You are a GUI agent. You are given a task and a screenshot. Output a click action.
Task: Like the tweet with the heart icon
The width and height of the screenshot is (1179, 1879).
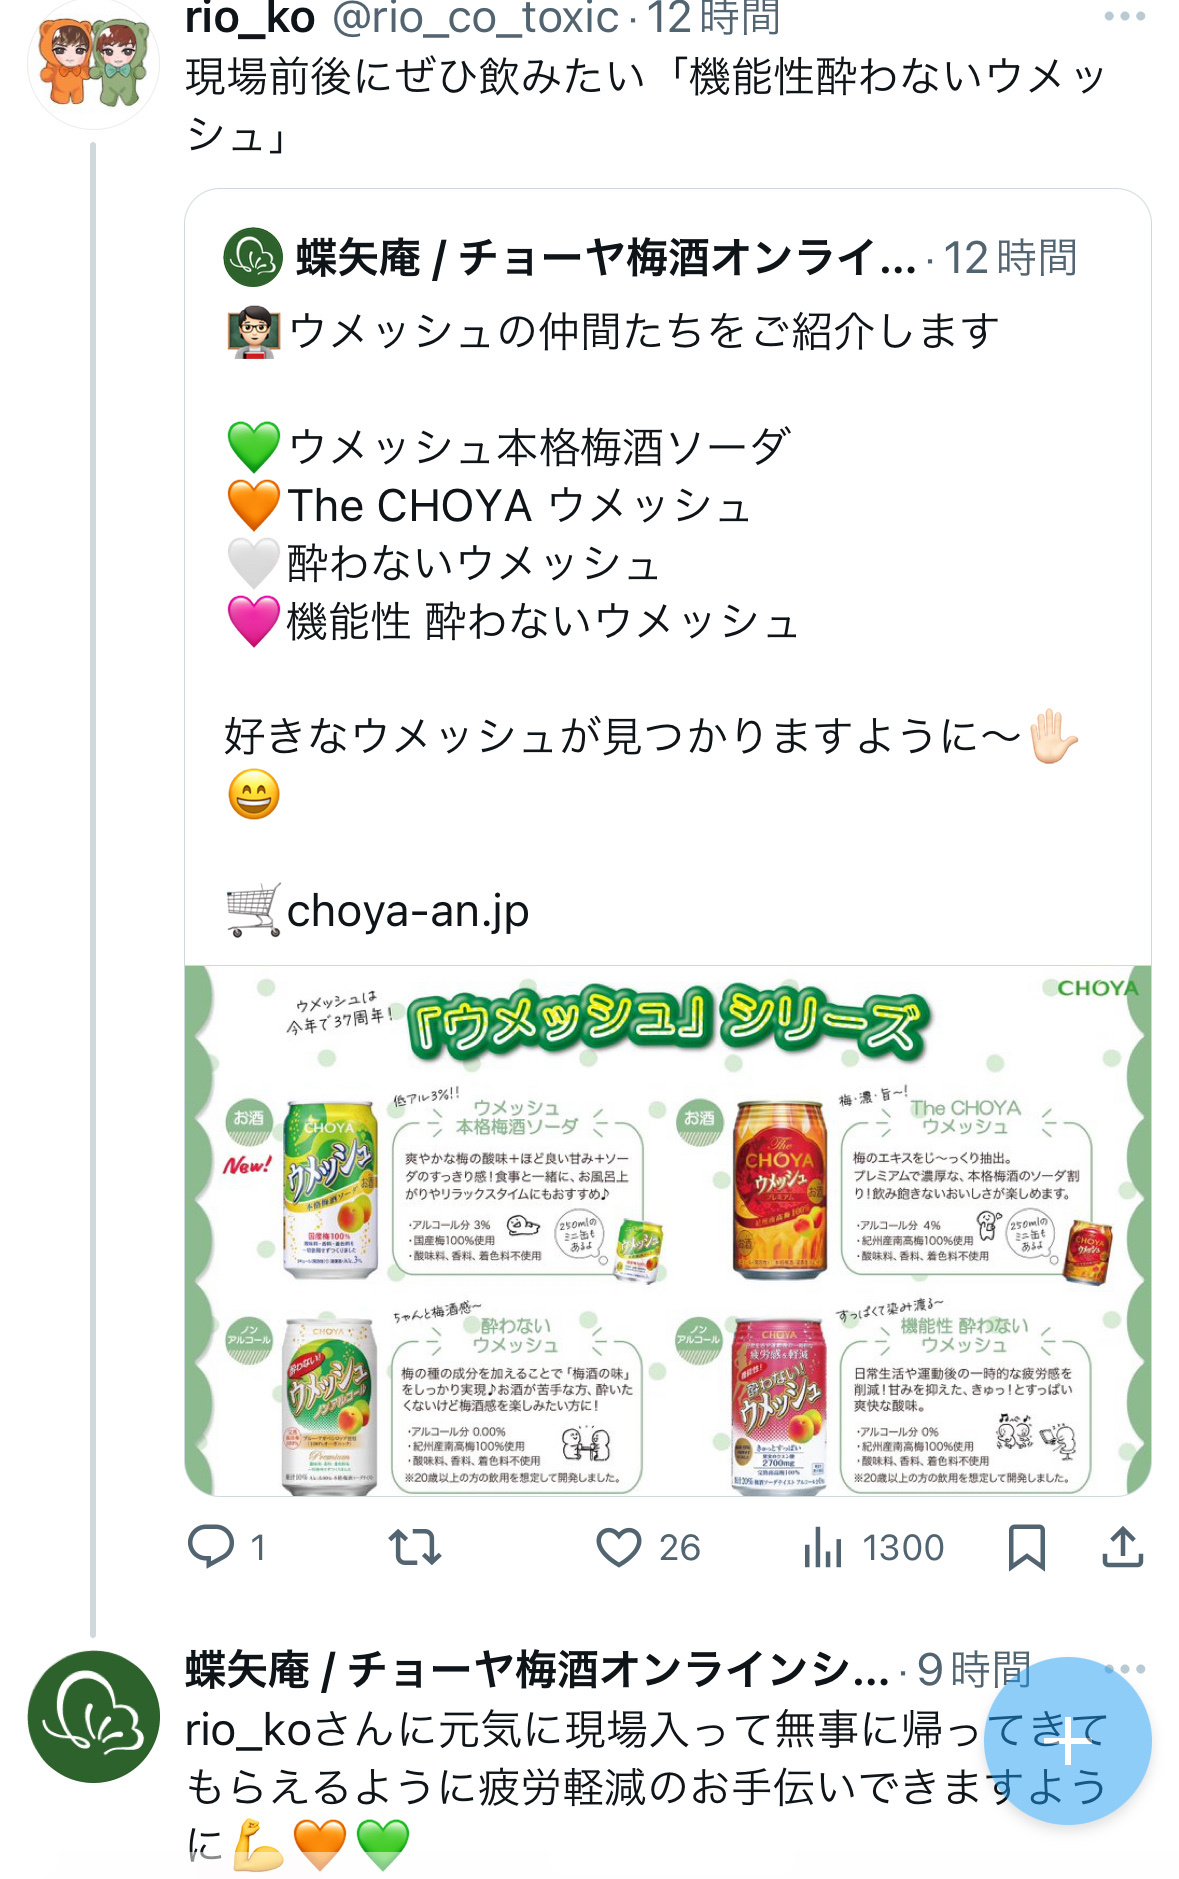pyautogui.click(x=619, y=1547)
